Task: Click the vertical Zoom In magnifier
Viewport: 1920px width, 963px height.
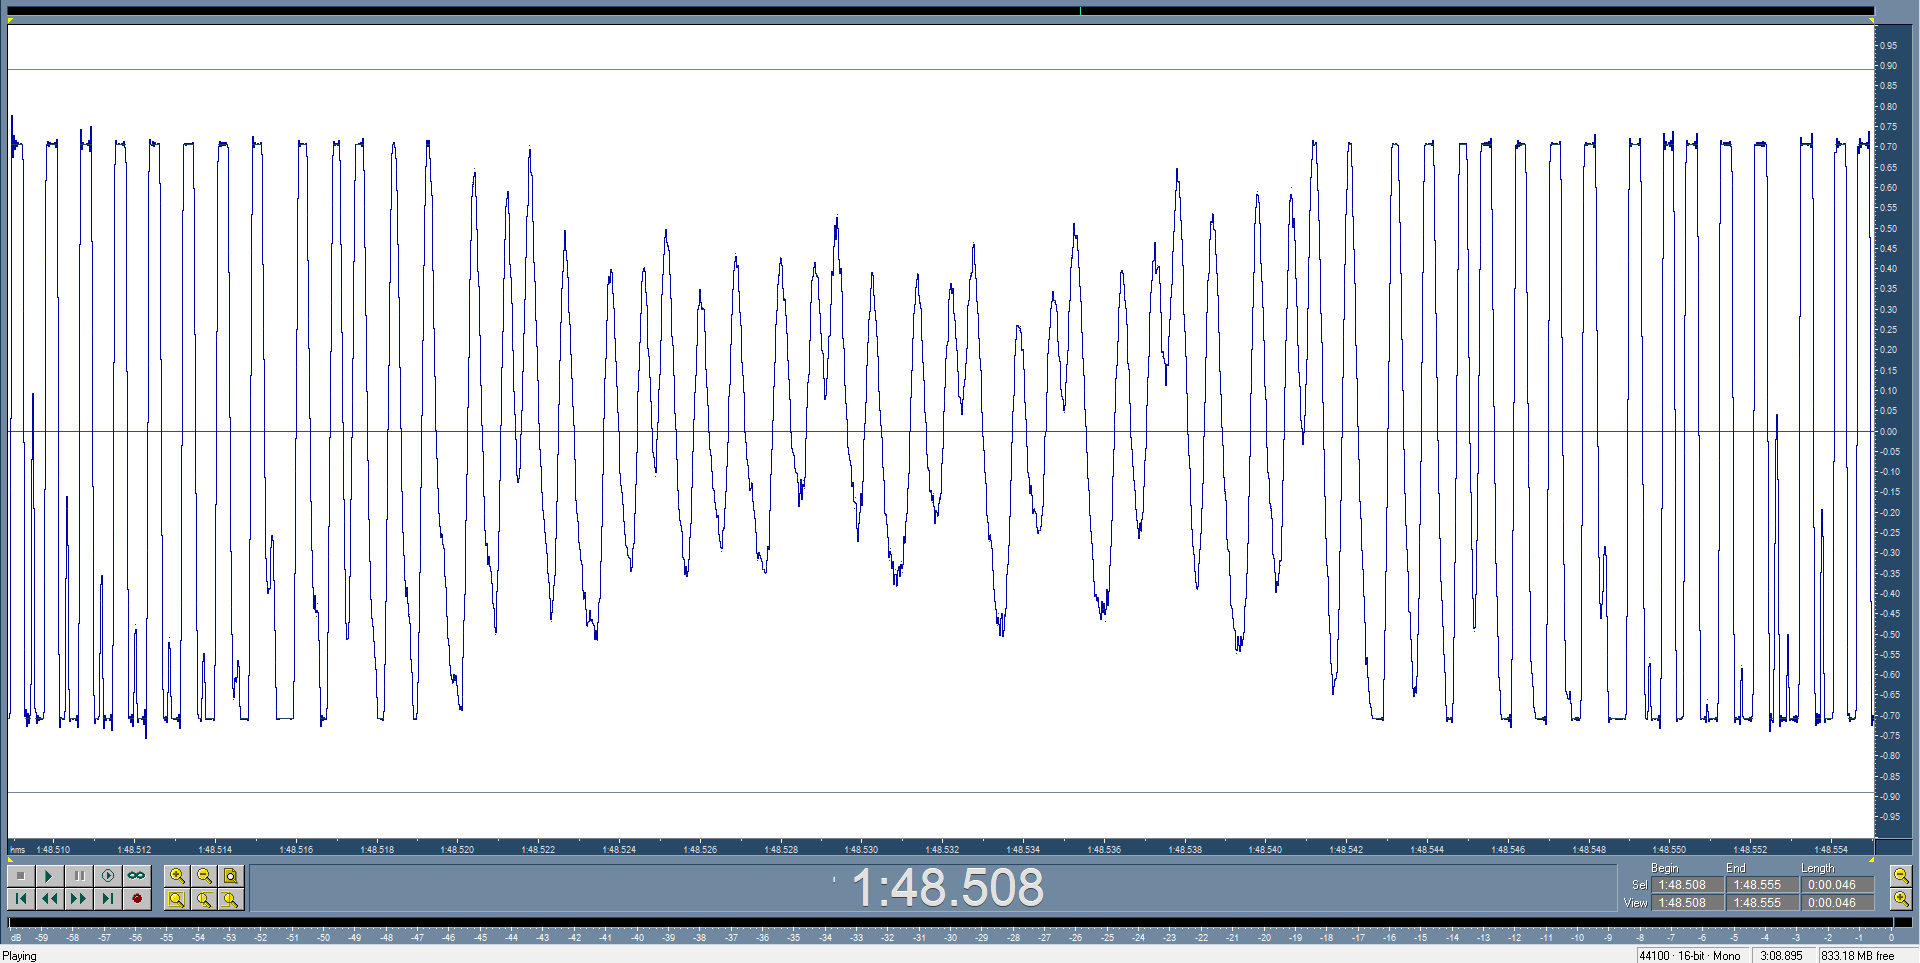Action: [x=1899, y=899]
